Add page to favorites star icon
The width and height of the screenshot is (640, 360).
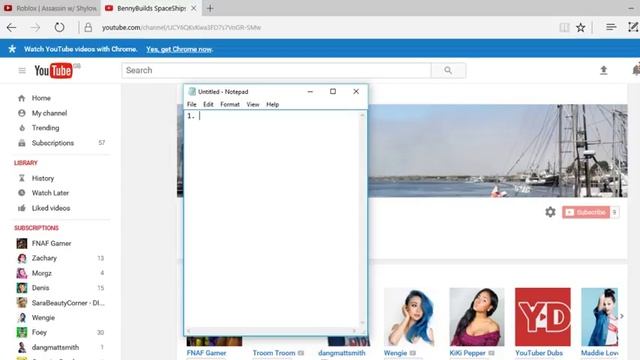[x=580, y=27]
